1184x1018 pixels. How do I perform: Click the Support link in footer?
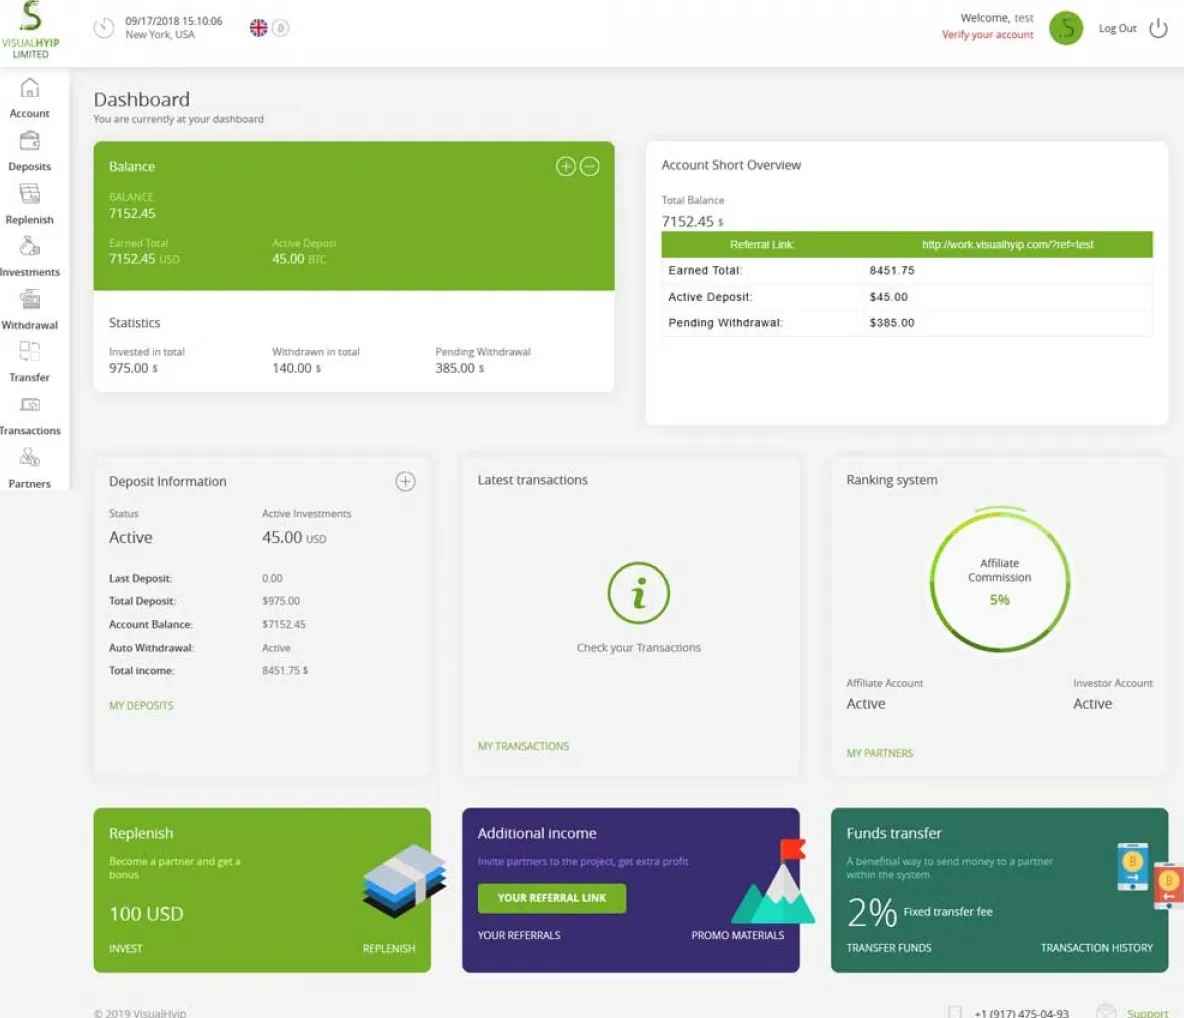click(x=1147, y=1013)
